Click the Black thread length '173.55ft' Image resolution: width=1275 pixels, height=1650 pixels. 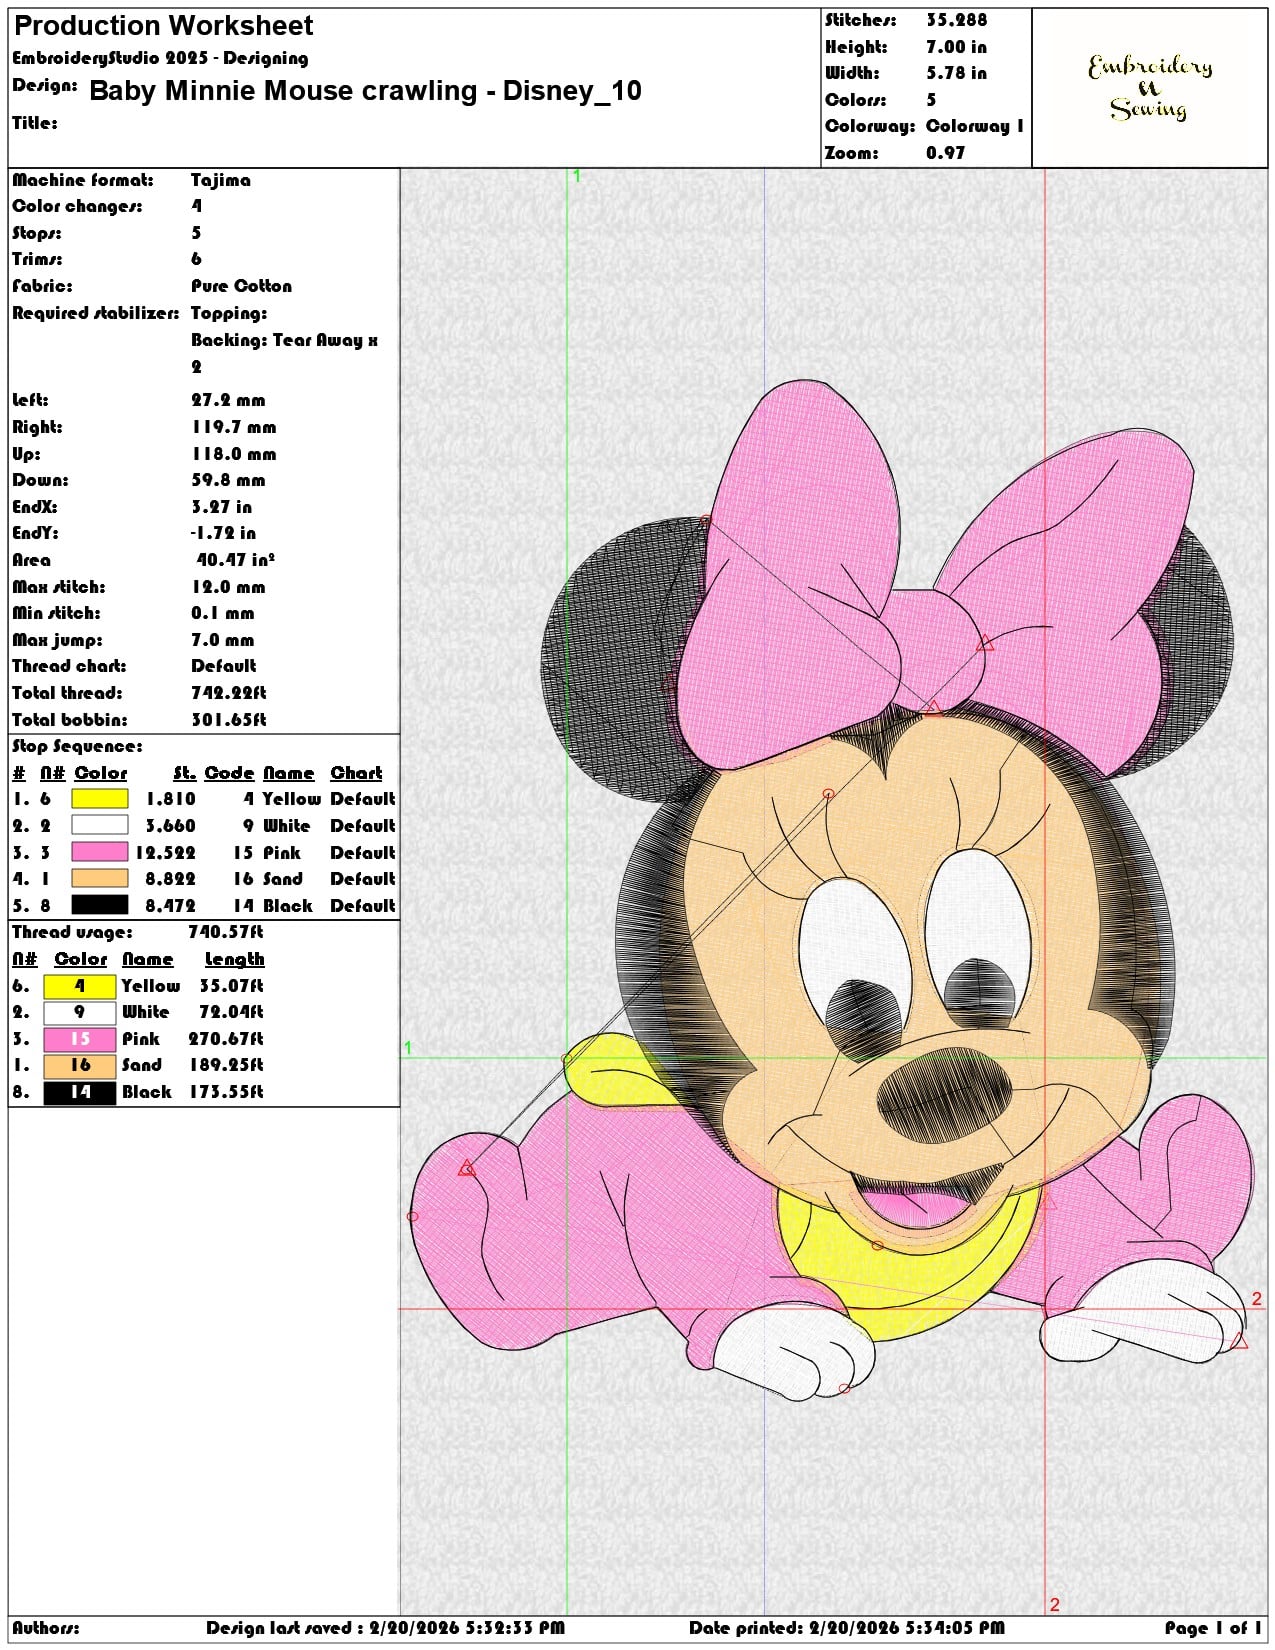click(x=226, y=1092)
